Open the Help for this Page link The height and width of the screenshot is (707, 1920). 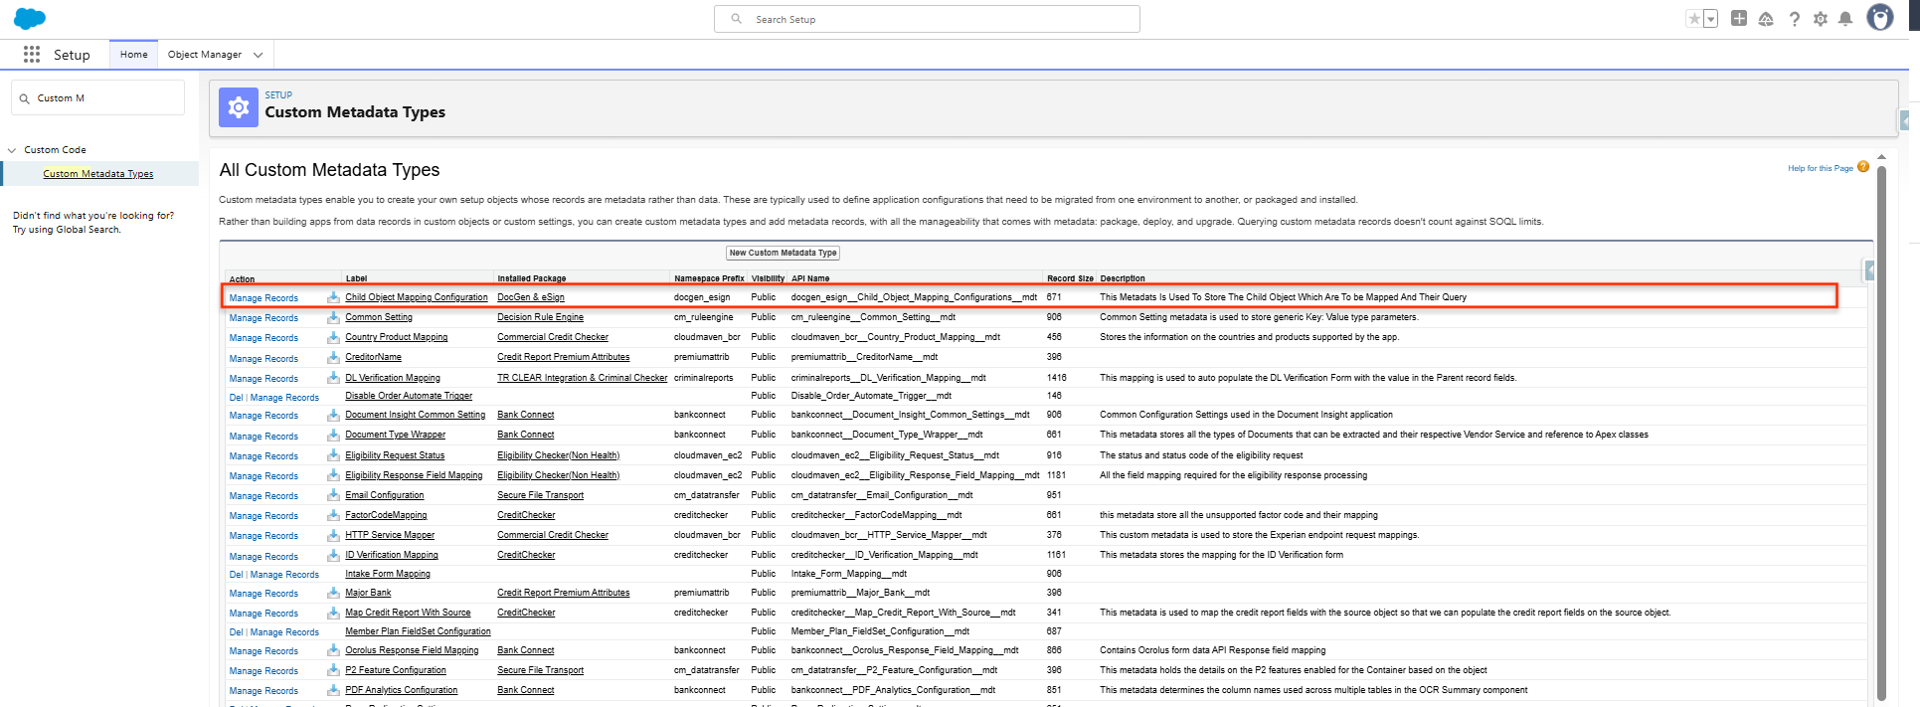[1820, 168]
